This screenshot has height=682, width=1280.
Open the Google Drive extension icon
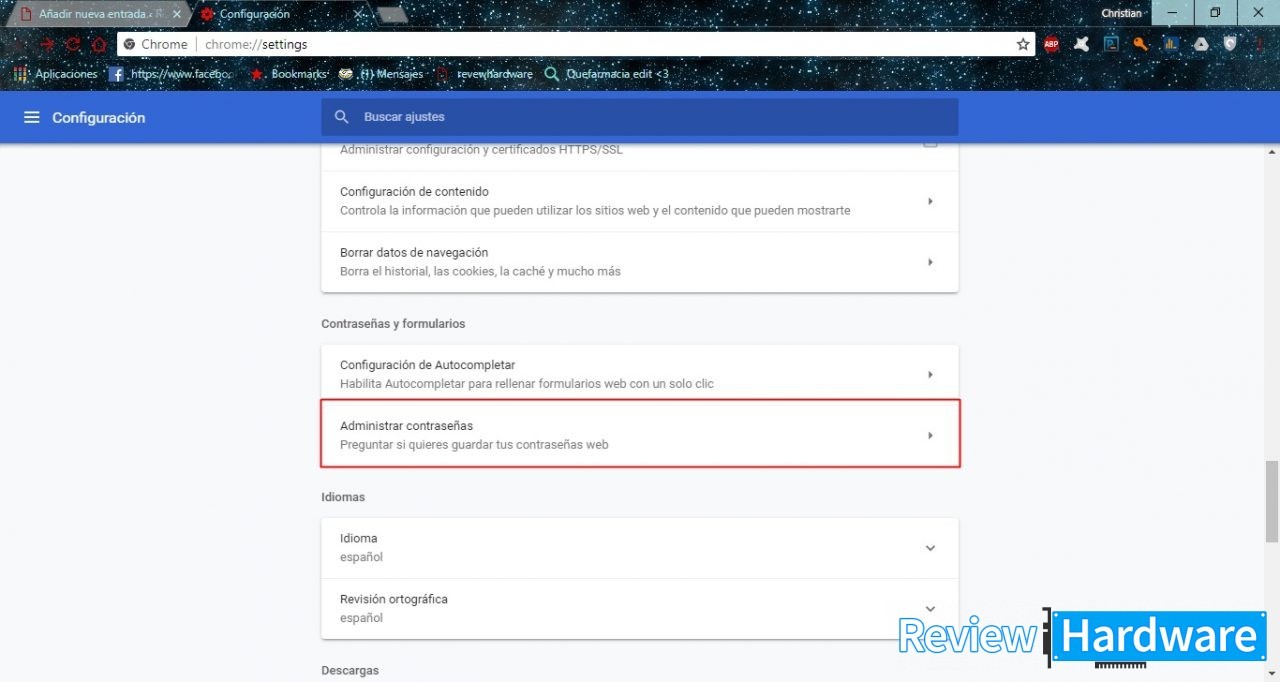coord(1200,44)
